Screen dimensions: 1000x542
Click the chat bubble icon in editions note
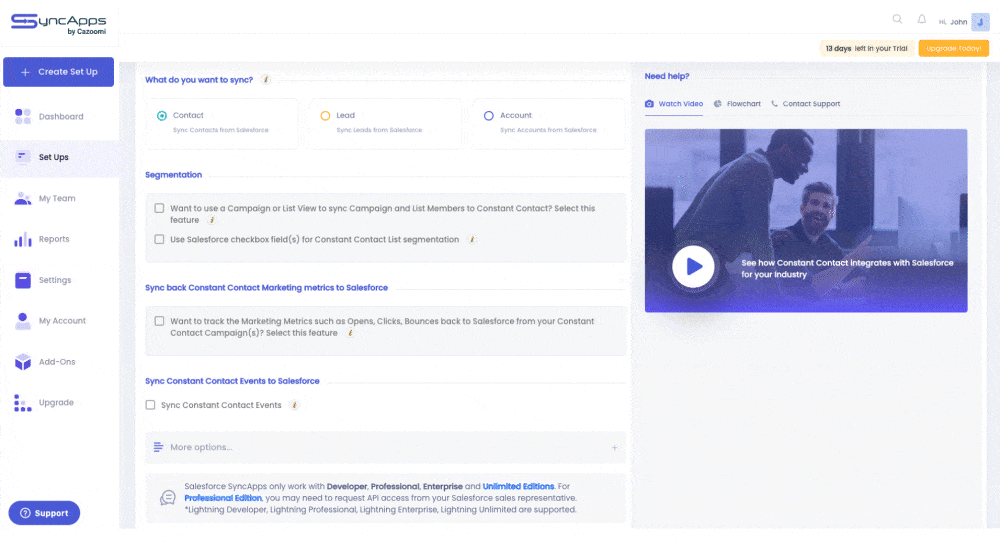pyautogui.click(x=168, y=497)
